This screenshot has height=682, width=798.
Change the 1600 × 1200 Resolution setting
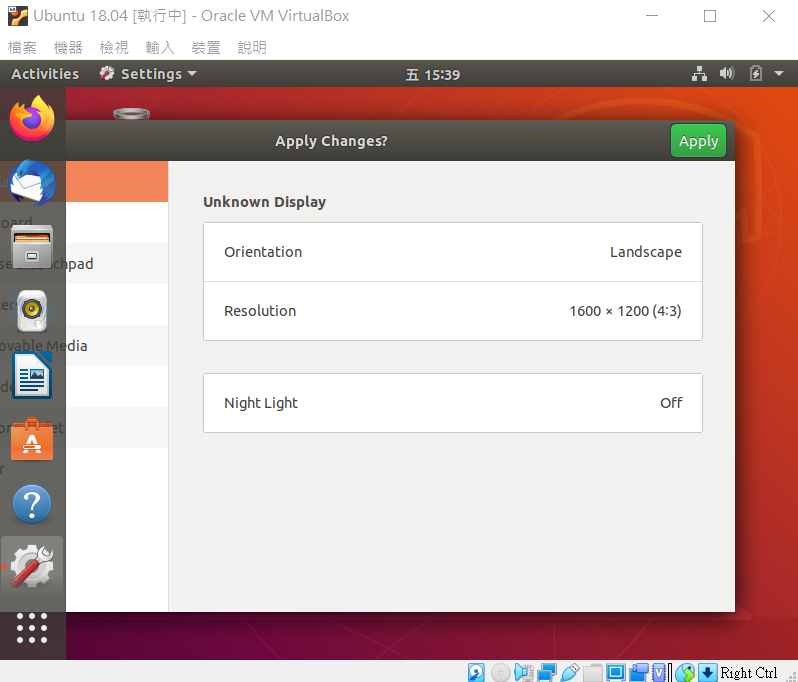[453, 311]
